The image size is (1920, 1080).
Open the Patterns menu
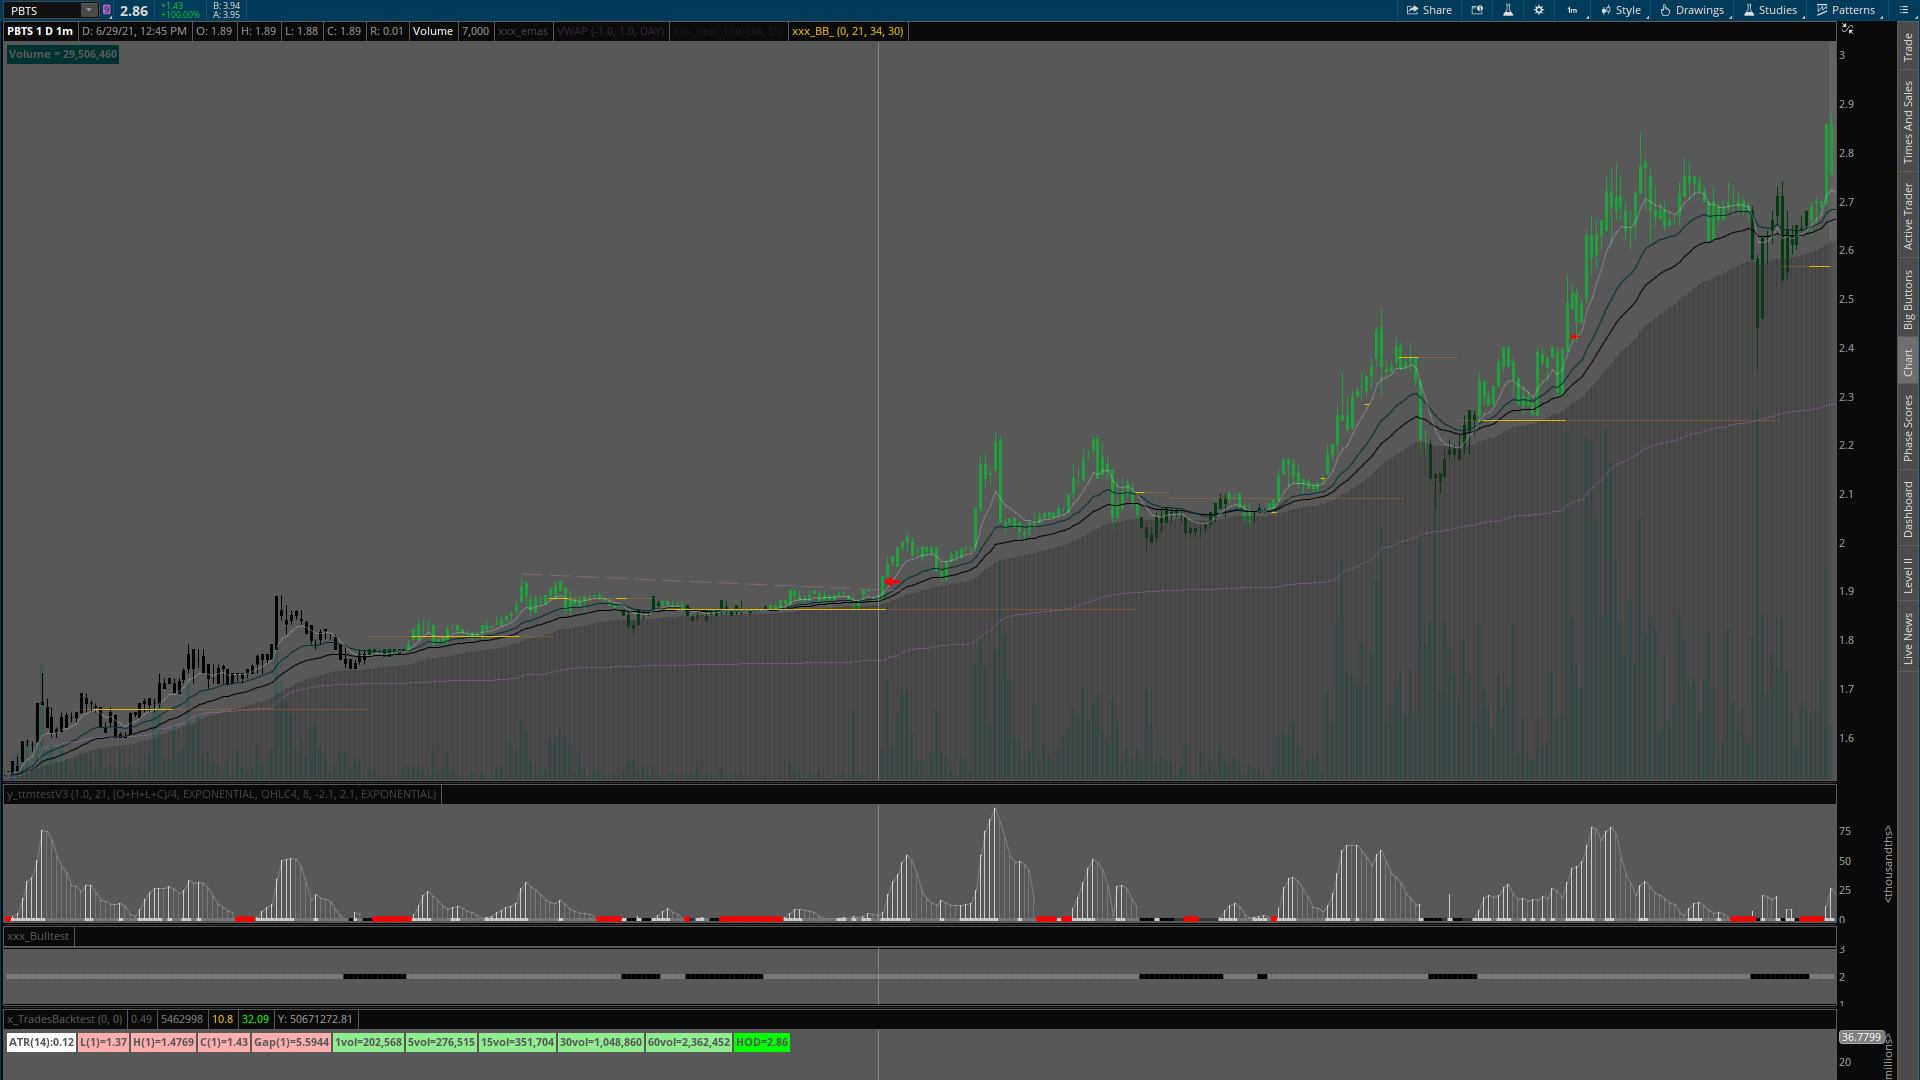(x=1846, y=10)
